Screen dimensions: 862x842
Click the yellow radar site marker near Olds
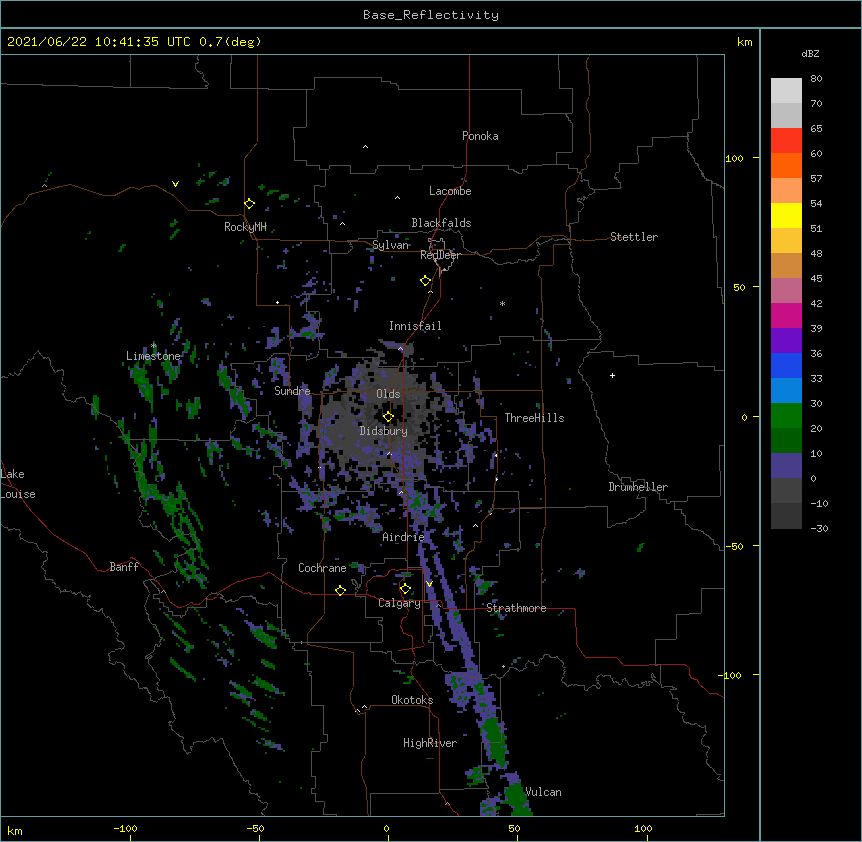point(388,417)
